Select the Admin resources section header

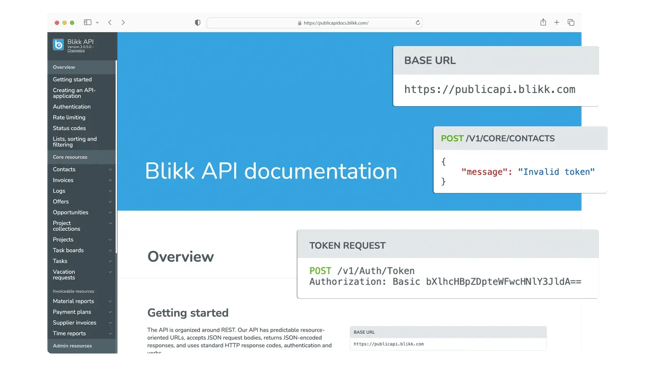pos(82,346)
